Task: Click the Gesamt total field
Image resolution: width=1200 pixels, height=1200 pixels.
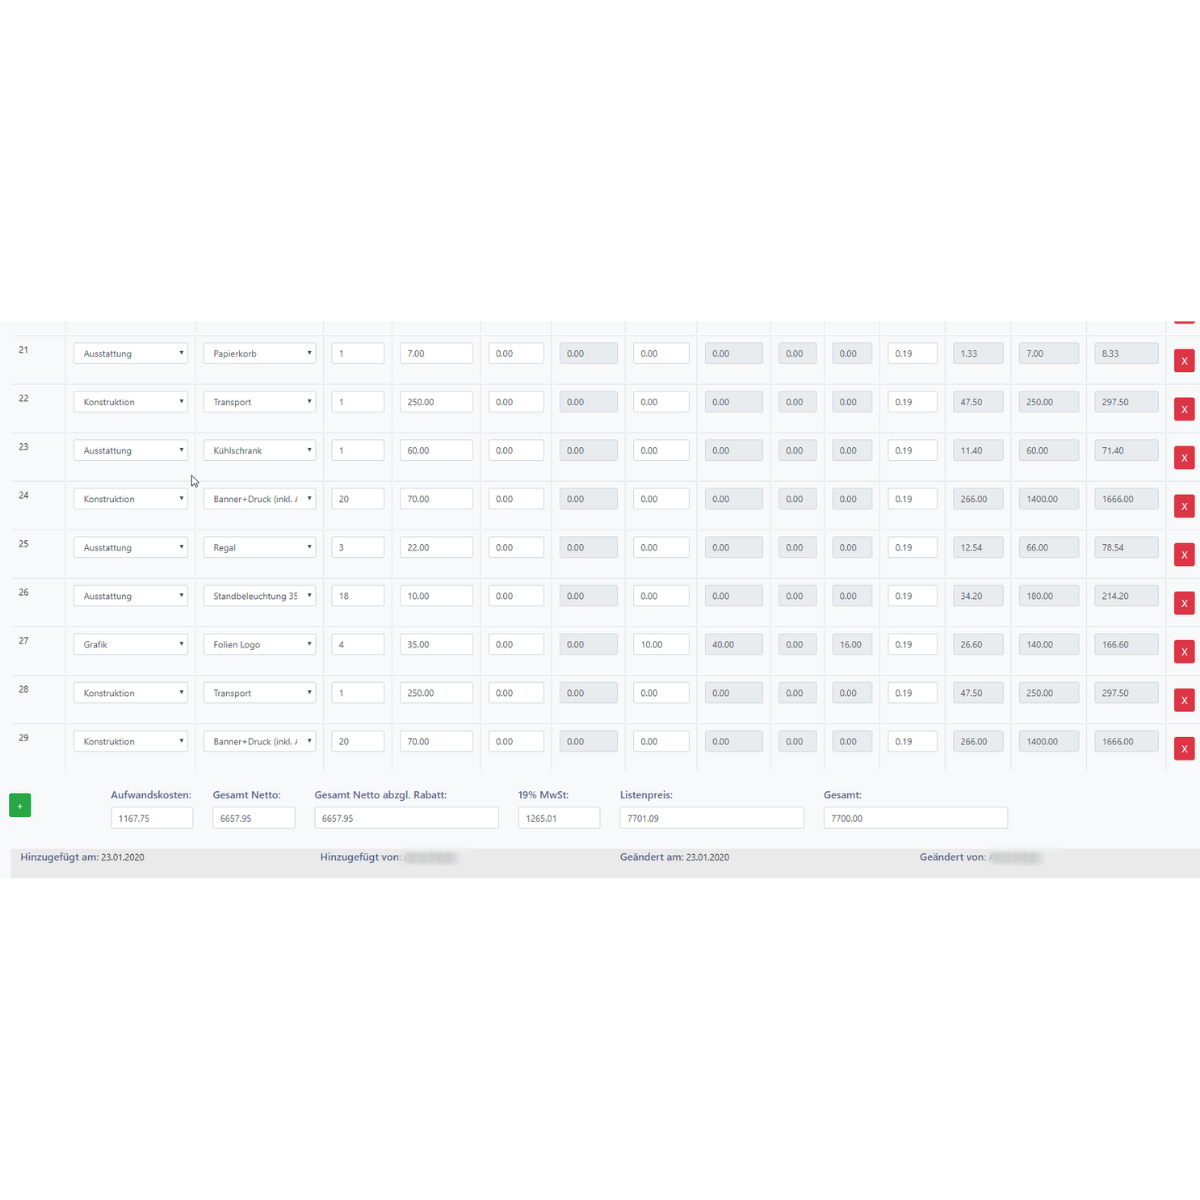Action: [915, 818]
